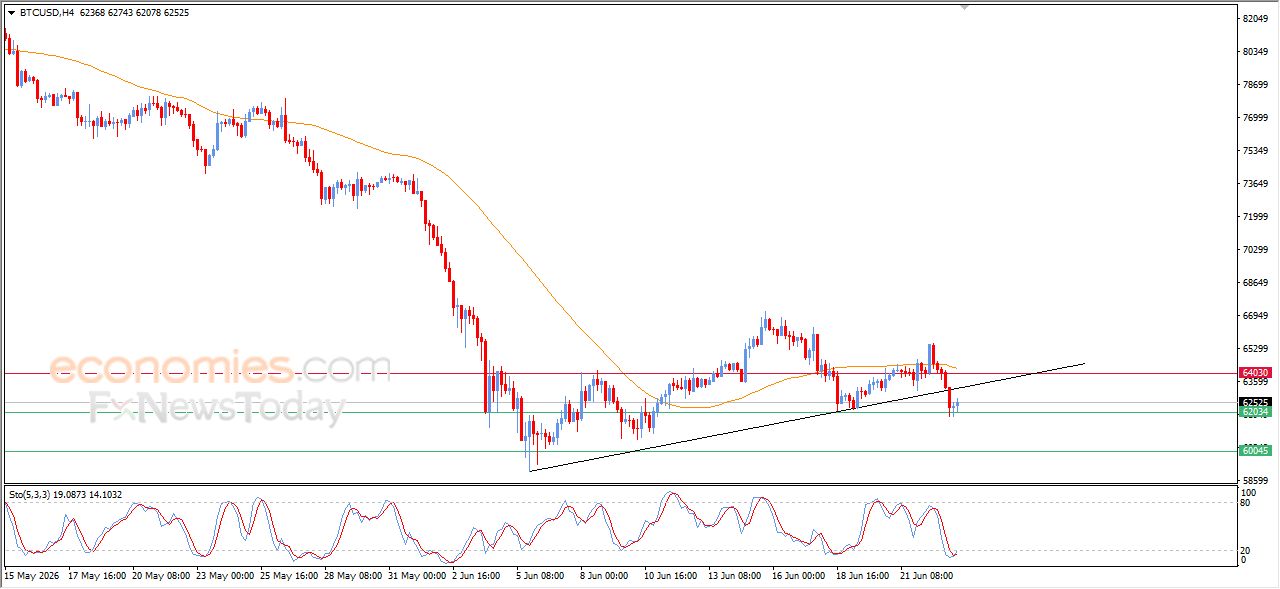Viewport: 1280px width, 589px height.
Task: Click the 66949 price axis label
Action: coord(1256,315)
